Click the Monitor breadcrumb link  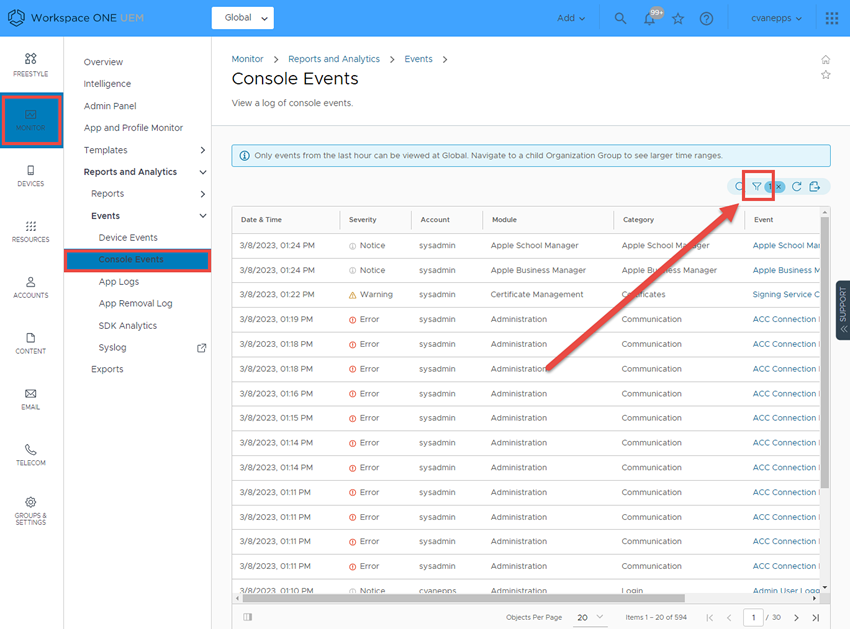(247, 59)
